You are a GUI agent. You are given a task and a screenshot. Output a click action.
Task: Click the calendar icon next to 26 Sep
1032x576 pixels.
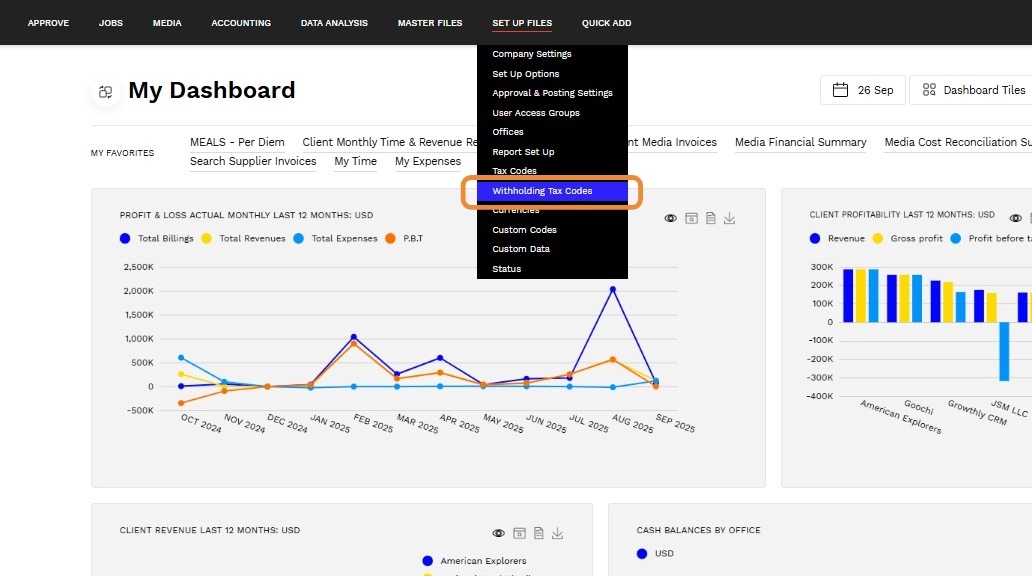click(x=840, y=90)
